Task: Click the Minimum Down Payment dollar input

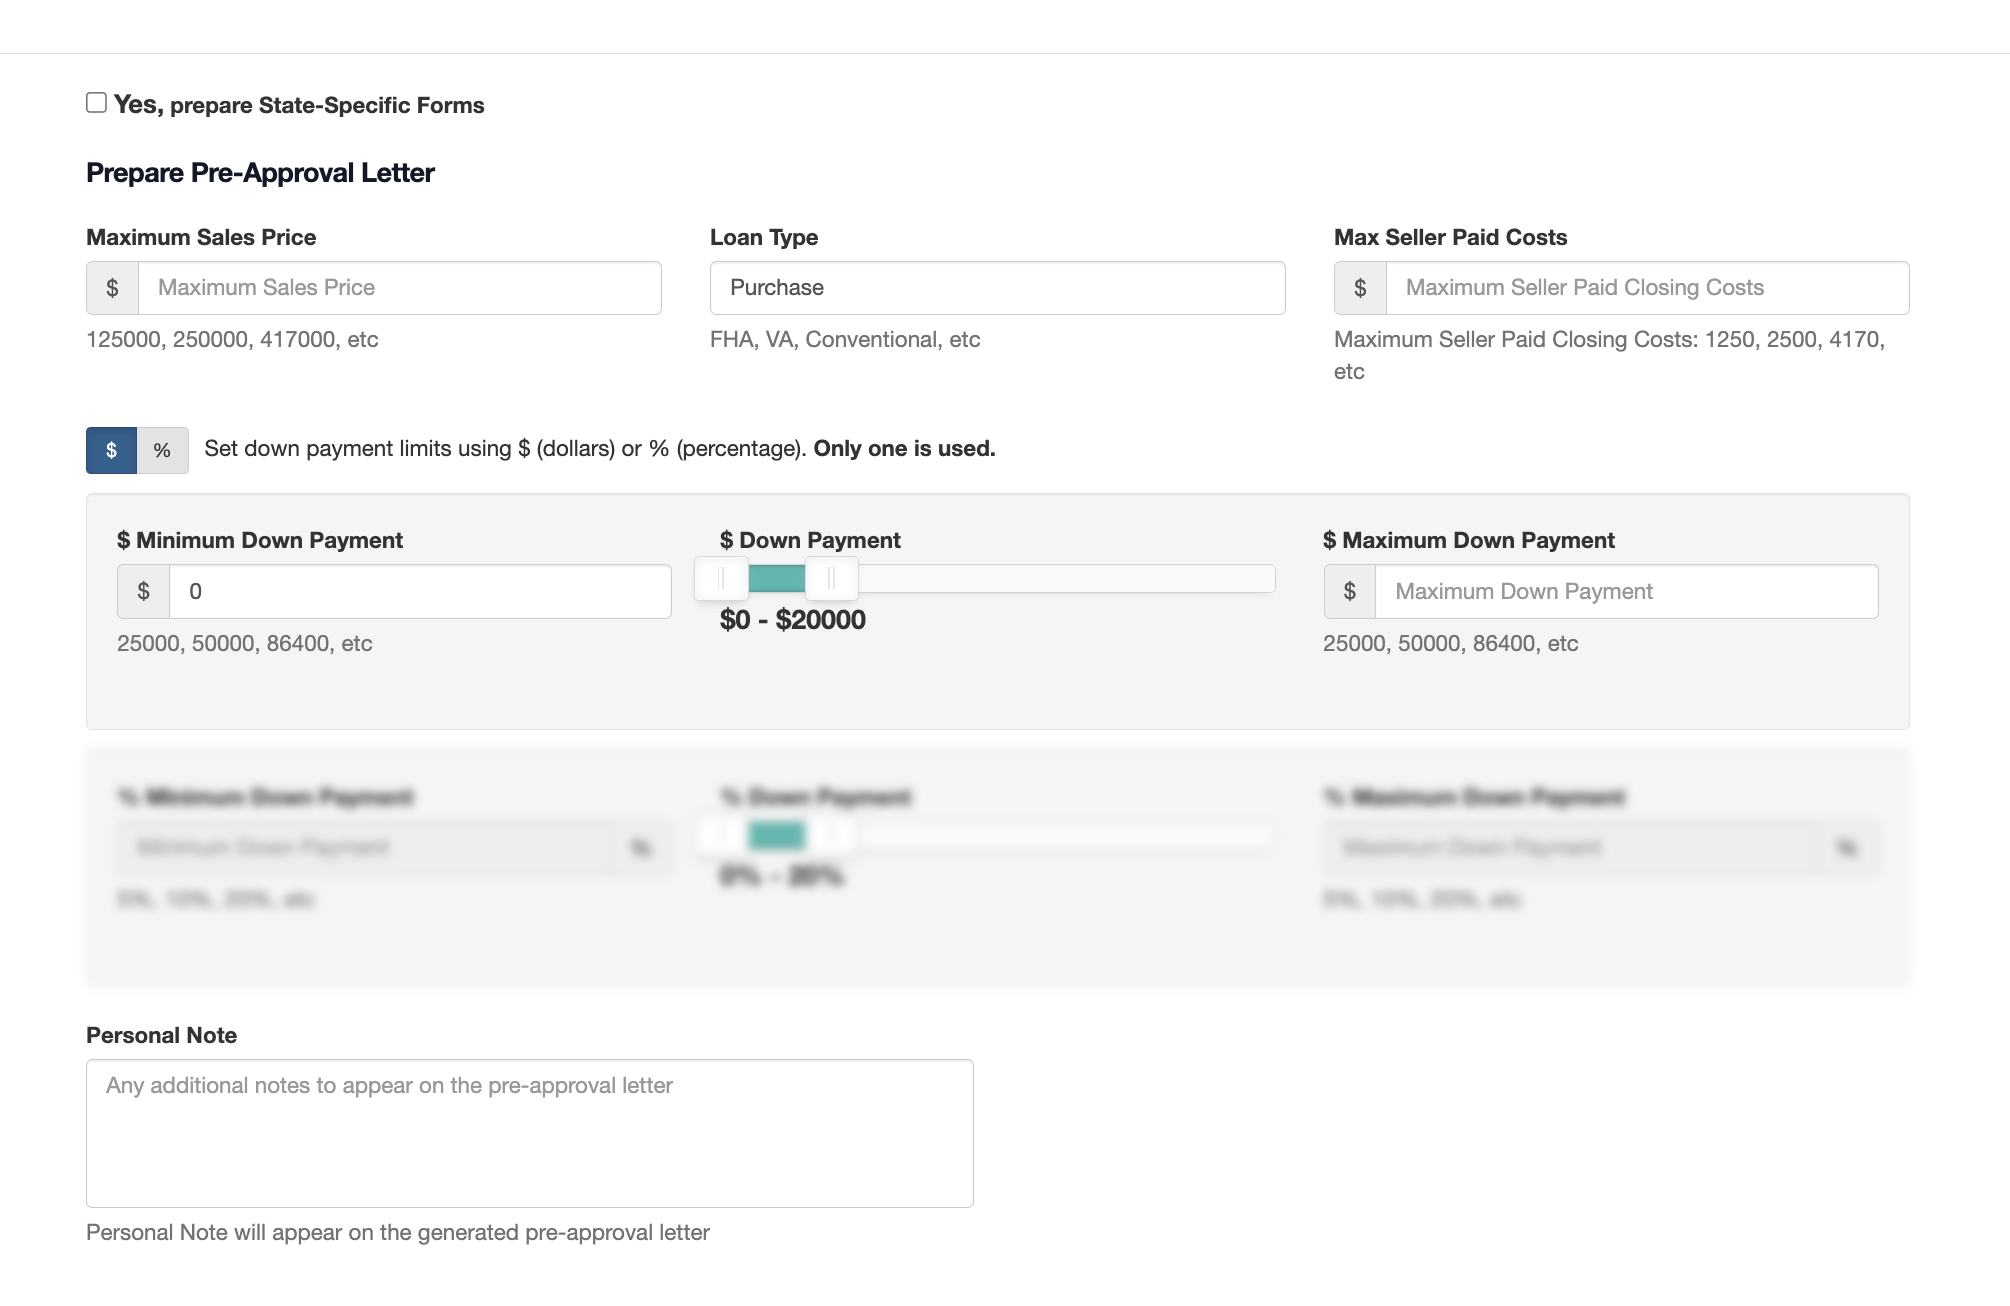Action: [419, 592]
